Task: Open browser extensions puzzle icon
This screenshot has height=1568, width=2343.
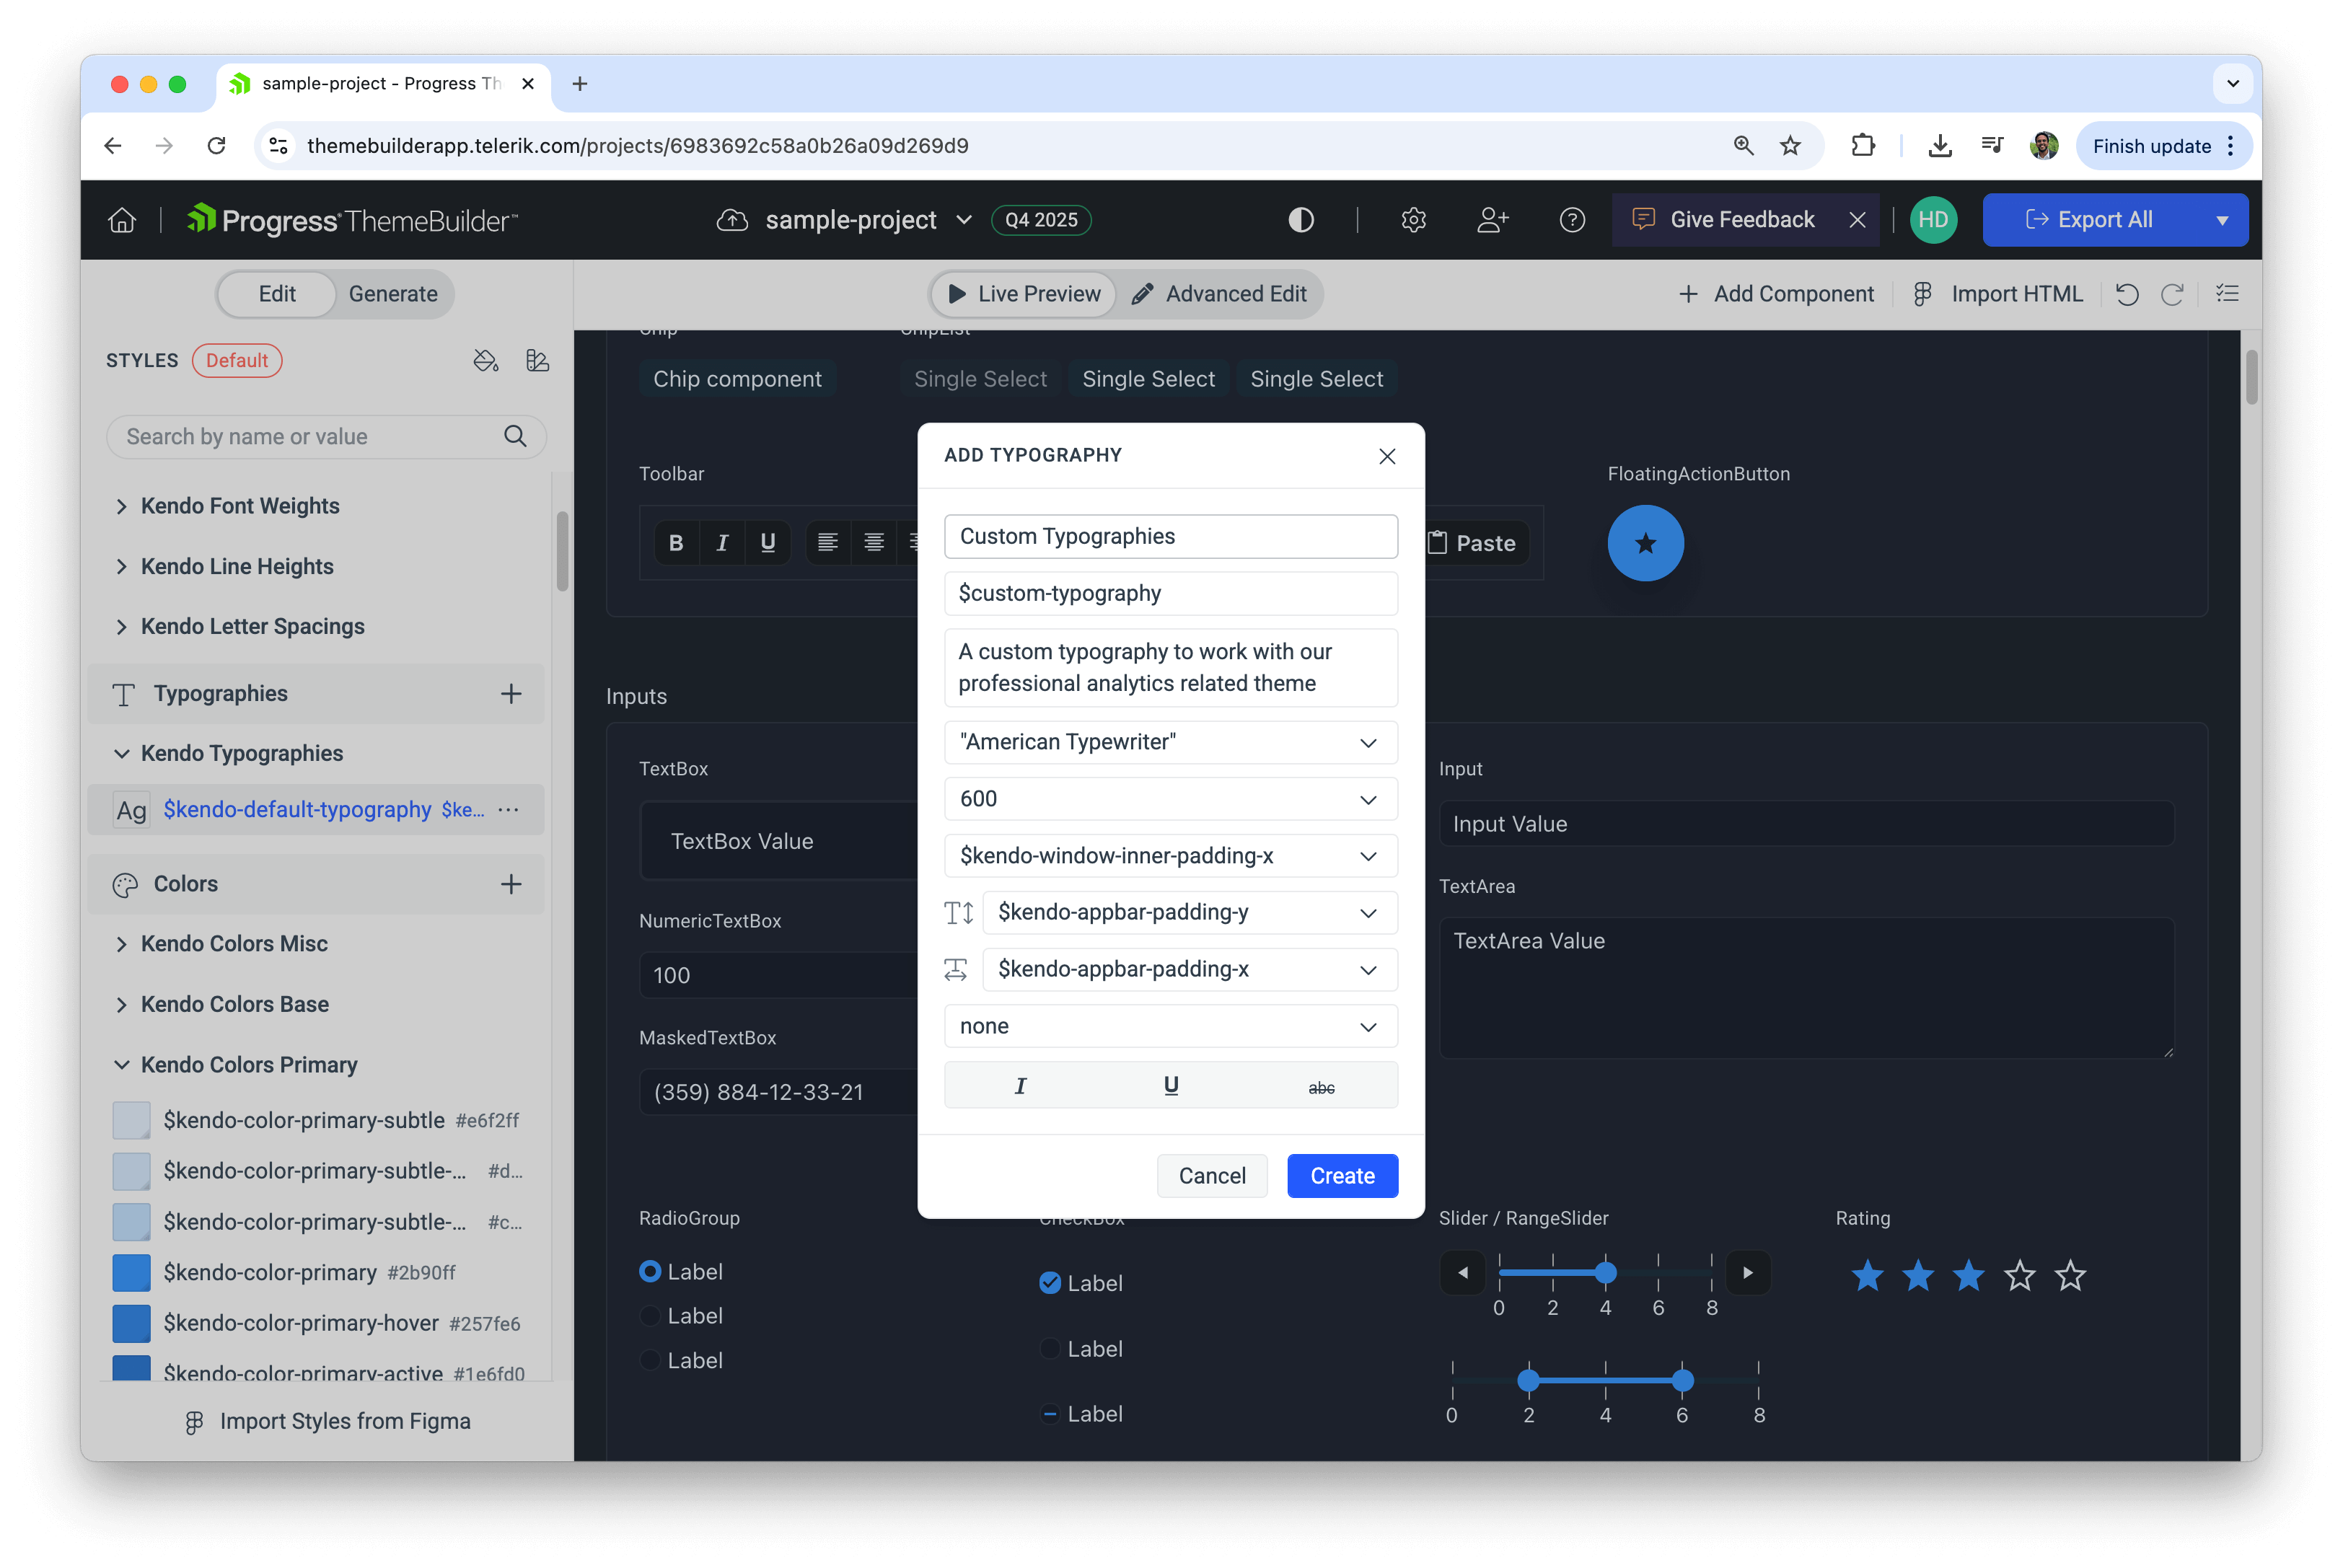Action: click(x=1862, y=146)
